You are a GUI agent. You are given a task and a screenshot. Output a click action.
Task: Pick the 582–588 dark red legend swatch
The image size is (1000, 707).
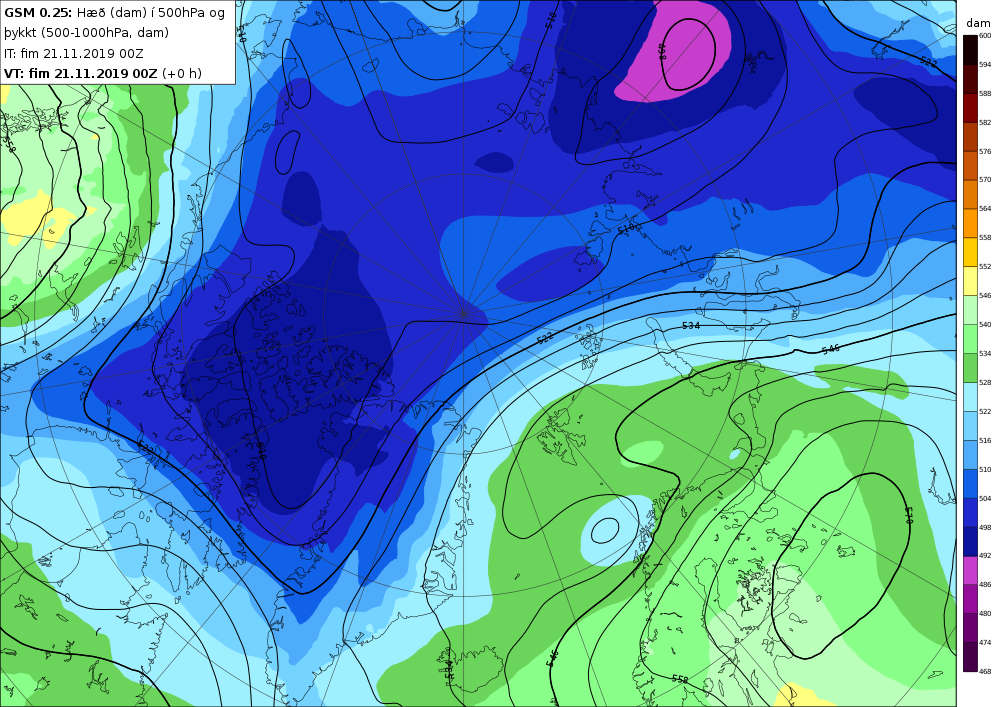[x=970, y=108]
